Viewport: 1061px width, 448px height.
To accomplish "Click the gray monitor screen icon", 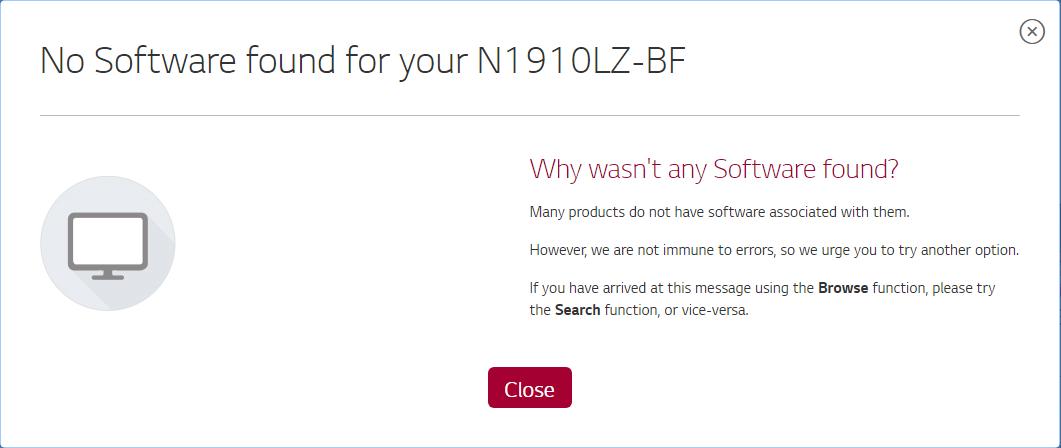I will coord(108,246).
